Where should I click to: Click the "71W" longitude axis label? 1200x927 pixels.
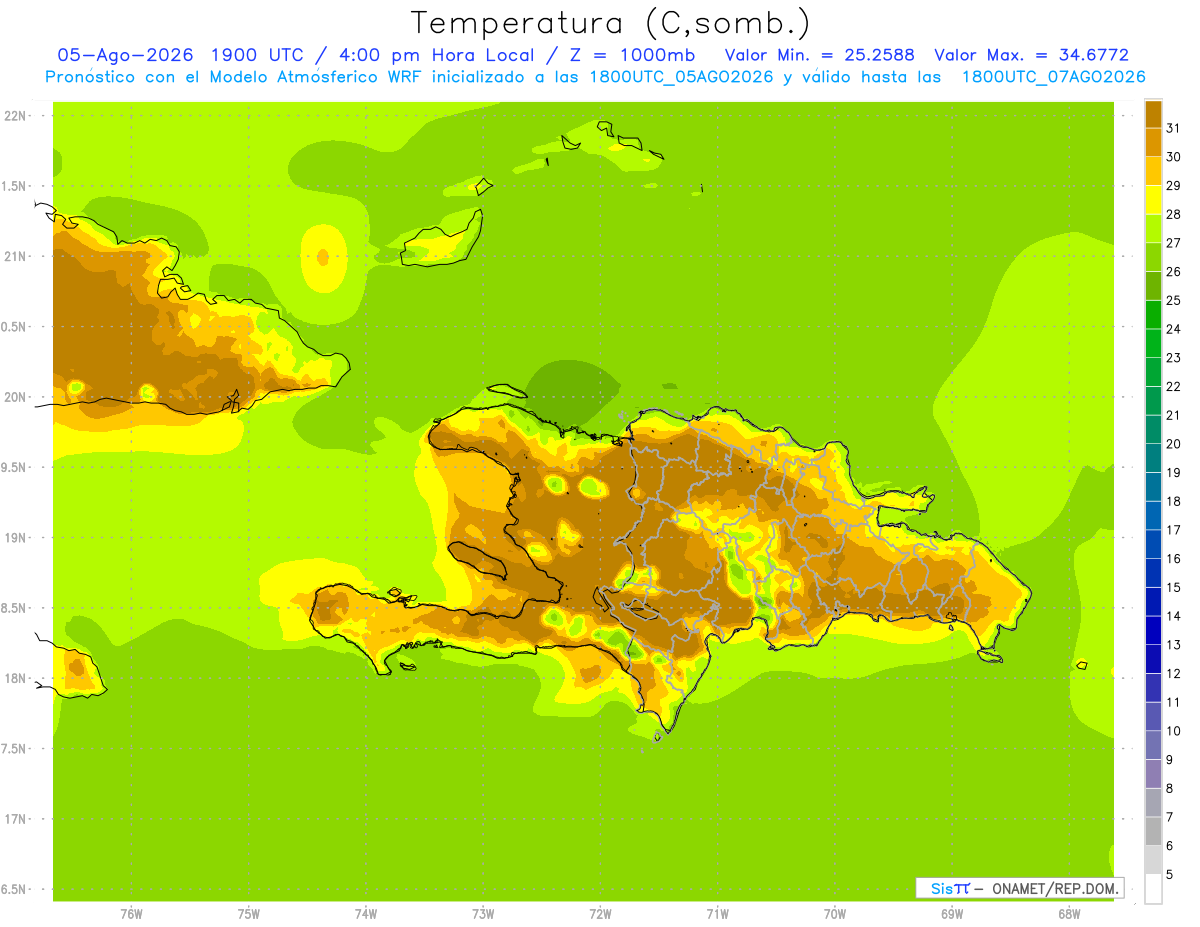(x=717, y=914)
